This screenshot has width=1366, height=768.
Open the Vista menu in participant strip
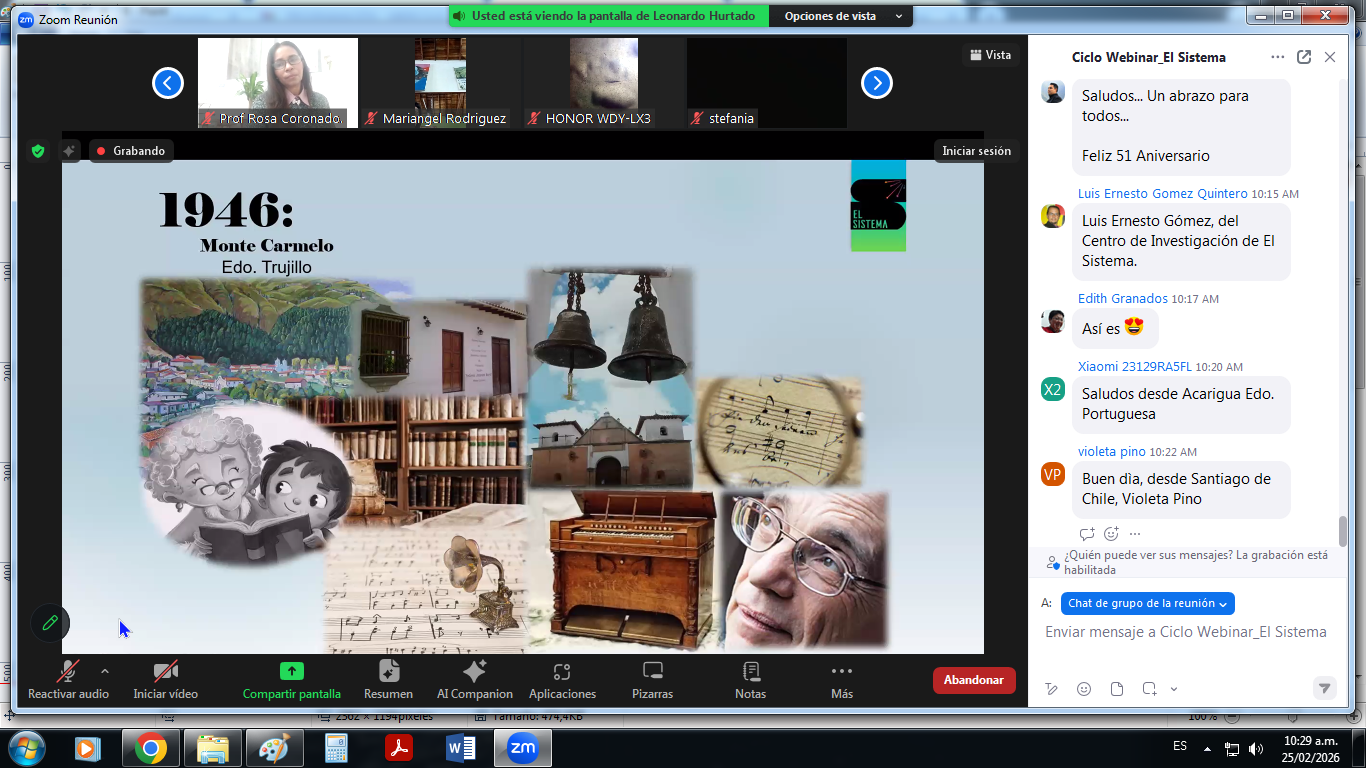[989, 54]
